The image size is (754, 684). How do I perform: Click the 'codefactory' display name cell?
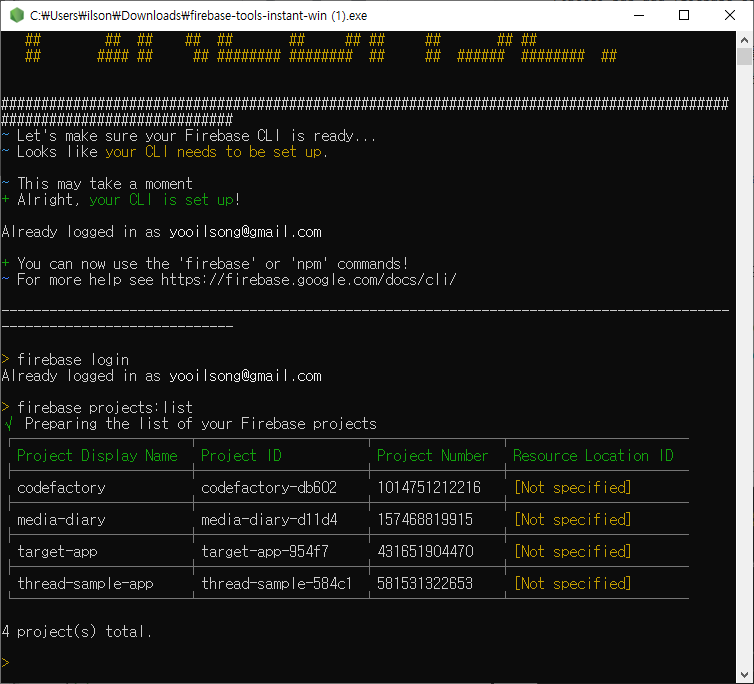pyautogui.click(x=61, y=487)
